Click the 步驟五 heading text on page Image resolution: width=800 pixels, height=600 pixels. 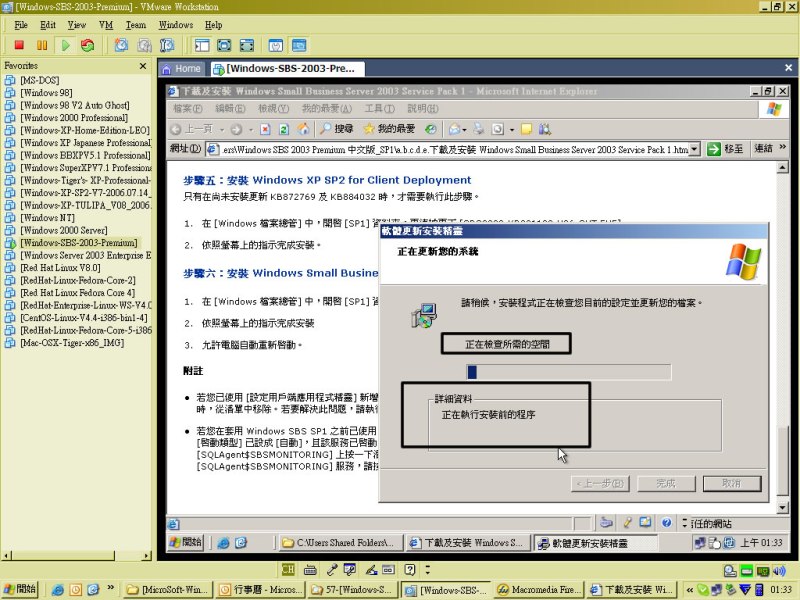327,180
